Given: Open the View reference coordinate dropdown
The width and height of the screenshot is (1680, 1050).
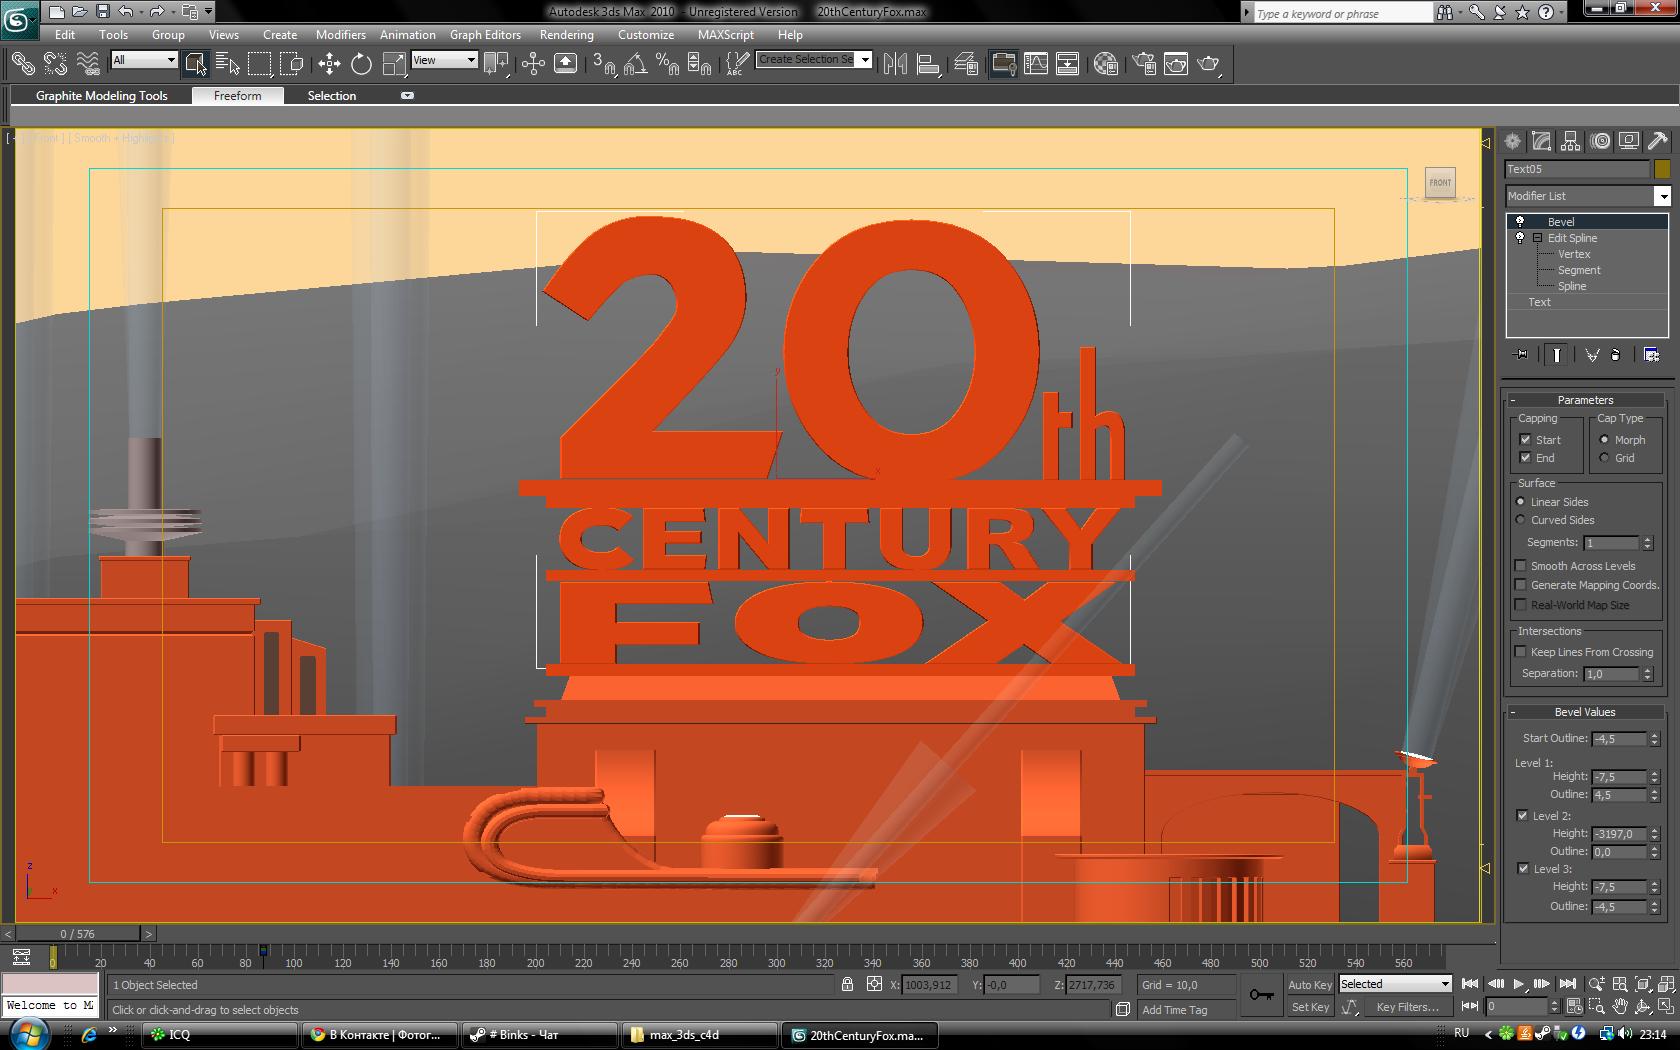Looking at the screenshot, I should coord(471,60).
